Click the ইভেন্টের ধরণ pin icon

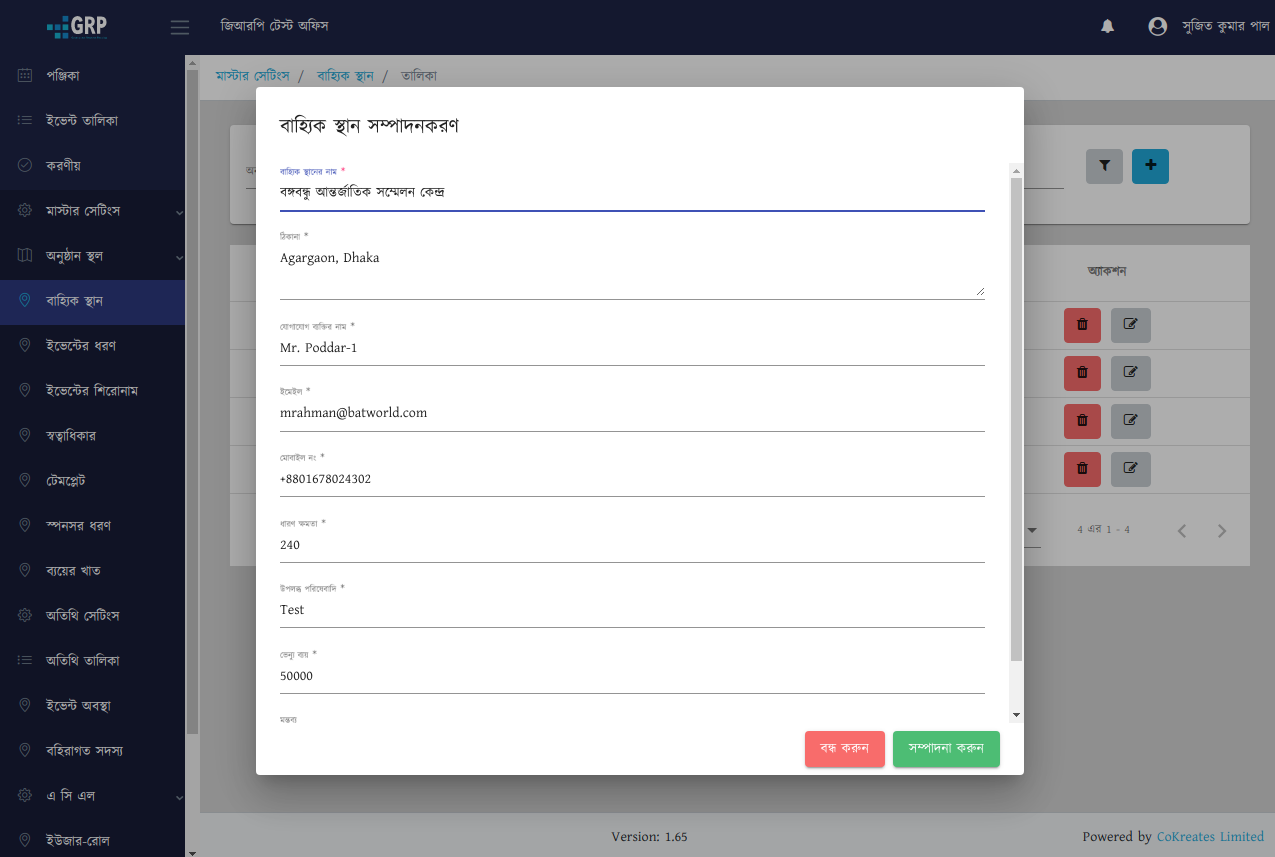click(x=25, y=345)
